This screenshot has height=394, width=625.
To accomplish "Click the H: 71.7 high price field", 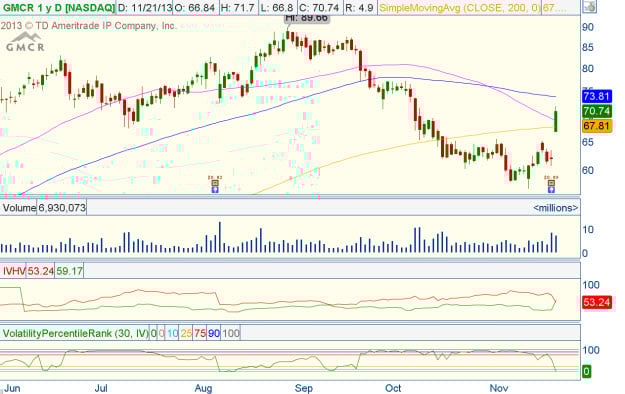I will tap(238, 8).
